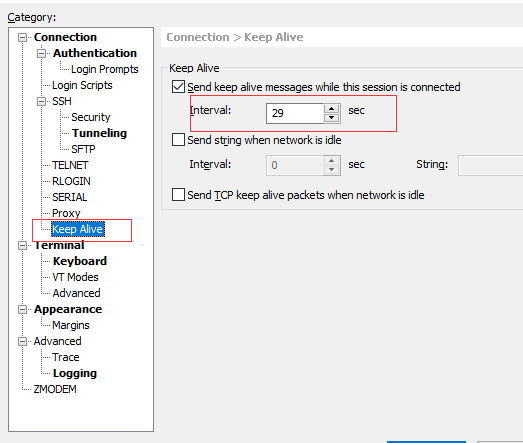This screenshot has height=443, width=523.
Task: Open the Security item under SSH
Action: click(91, 117)
